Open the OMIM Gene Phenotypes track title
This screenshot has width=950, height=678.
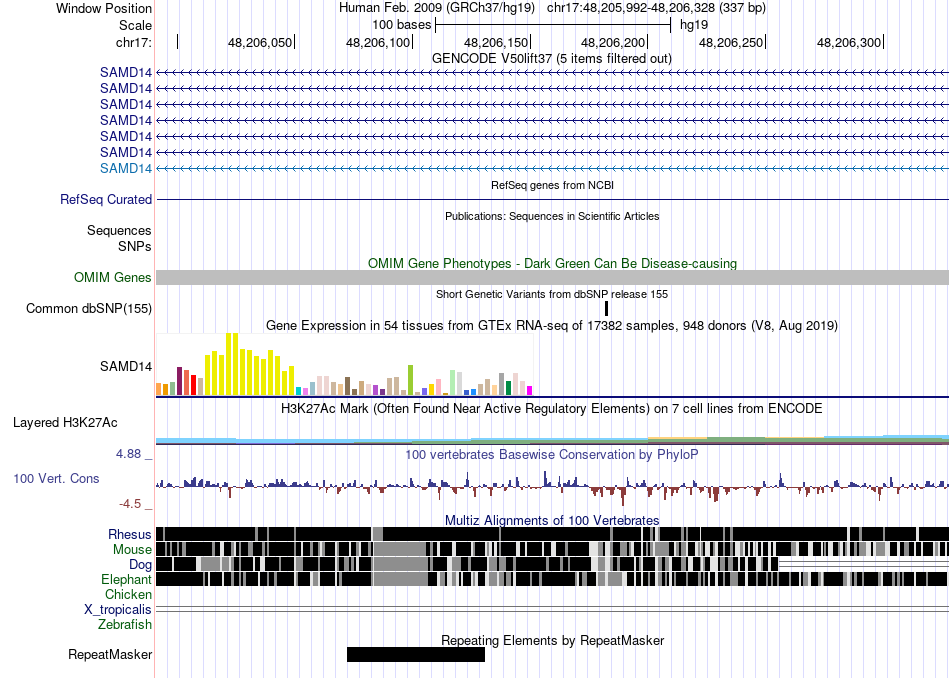pyautogui.click(x=552, y=264)
